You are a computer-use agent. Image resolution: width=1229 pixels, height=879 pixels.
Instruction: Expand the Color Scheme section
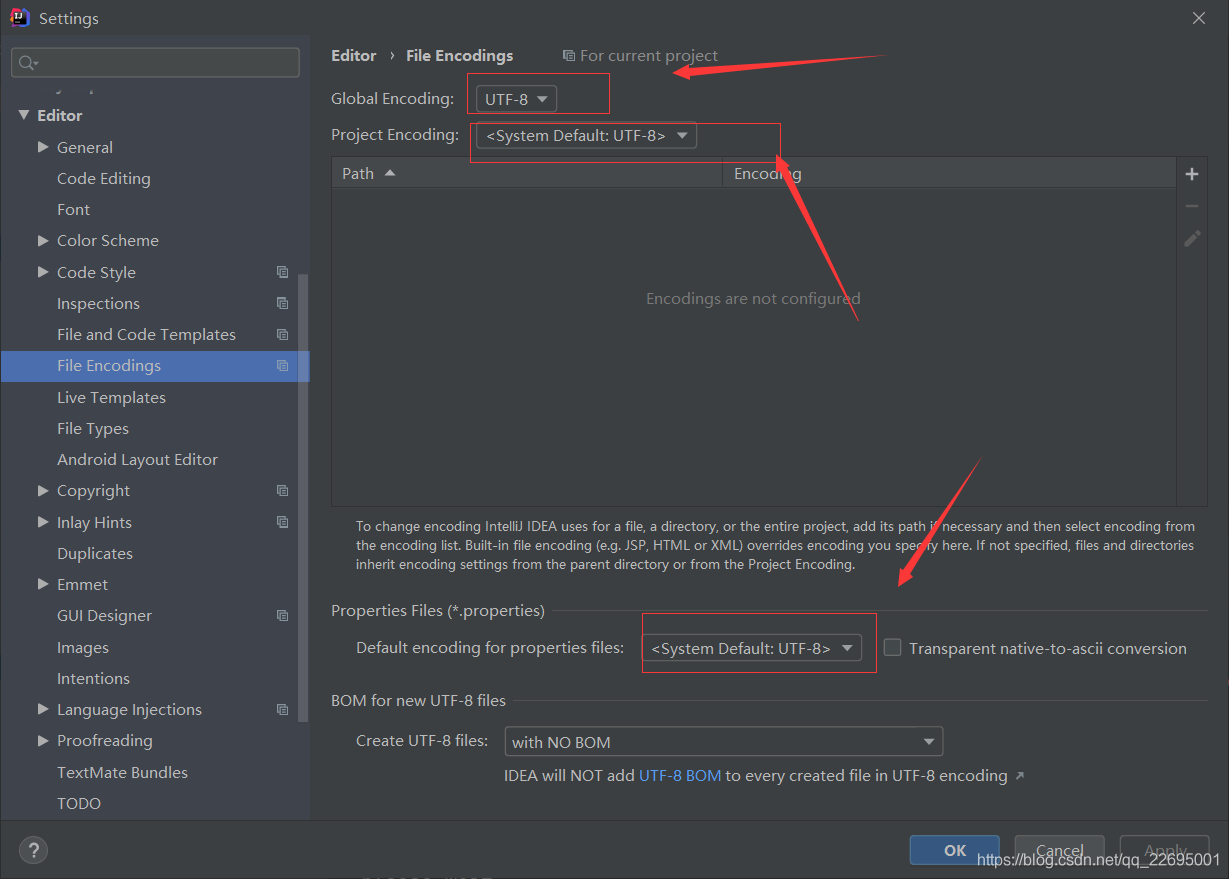42,240
